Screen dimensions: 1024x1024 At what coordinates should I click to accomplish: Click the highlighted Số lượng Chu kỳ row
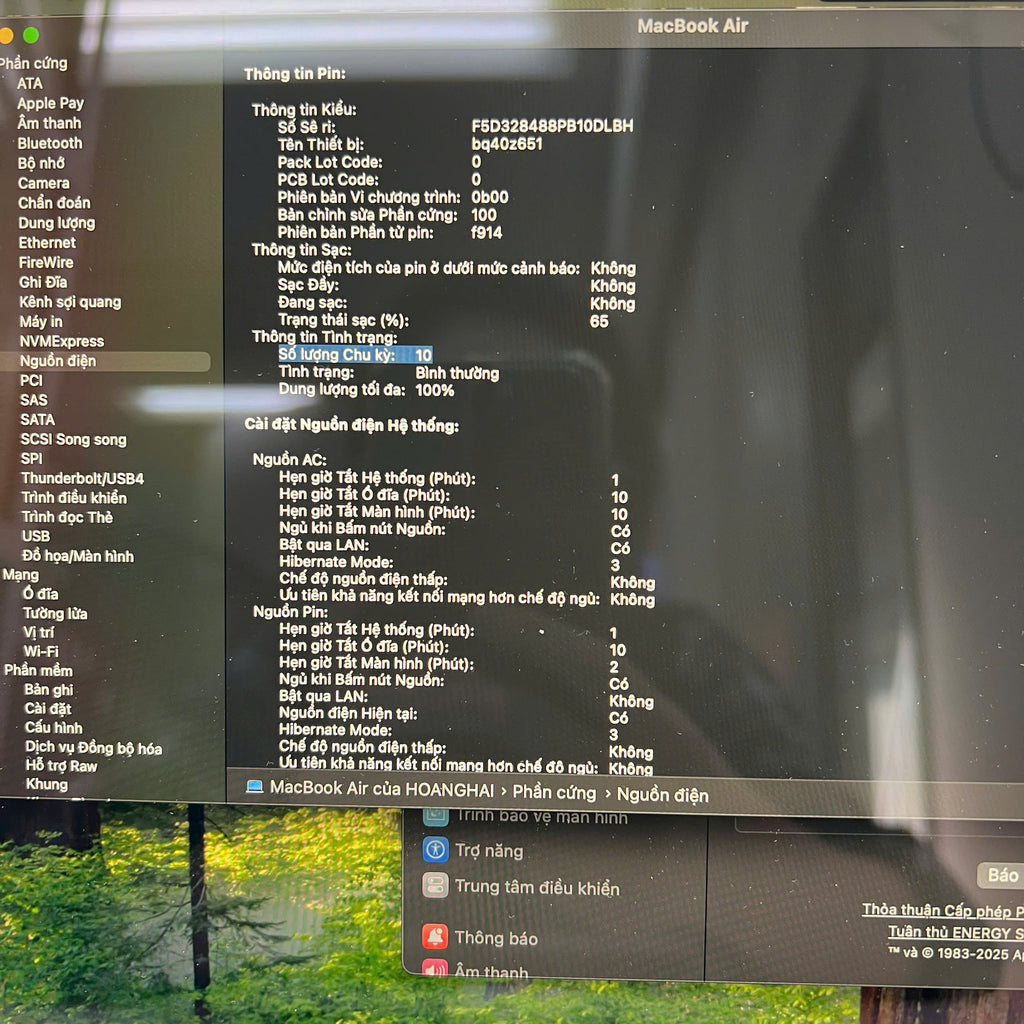(355, 355)
